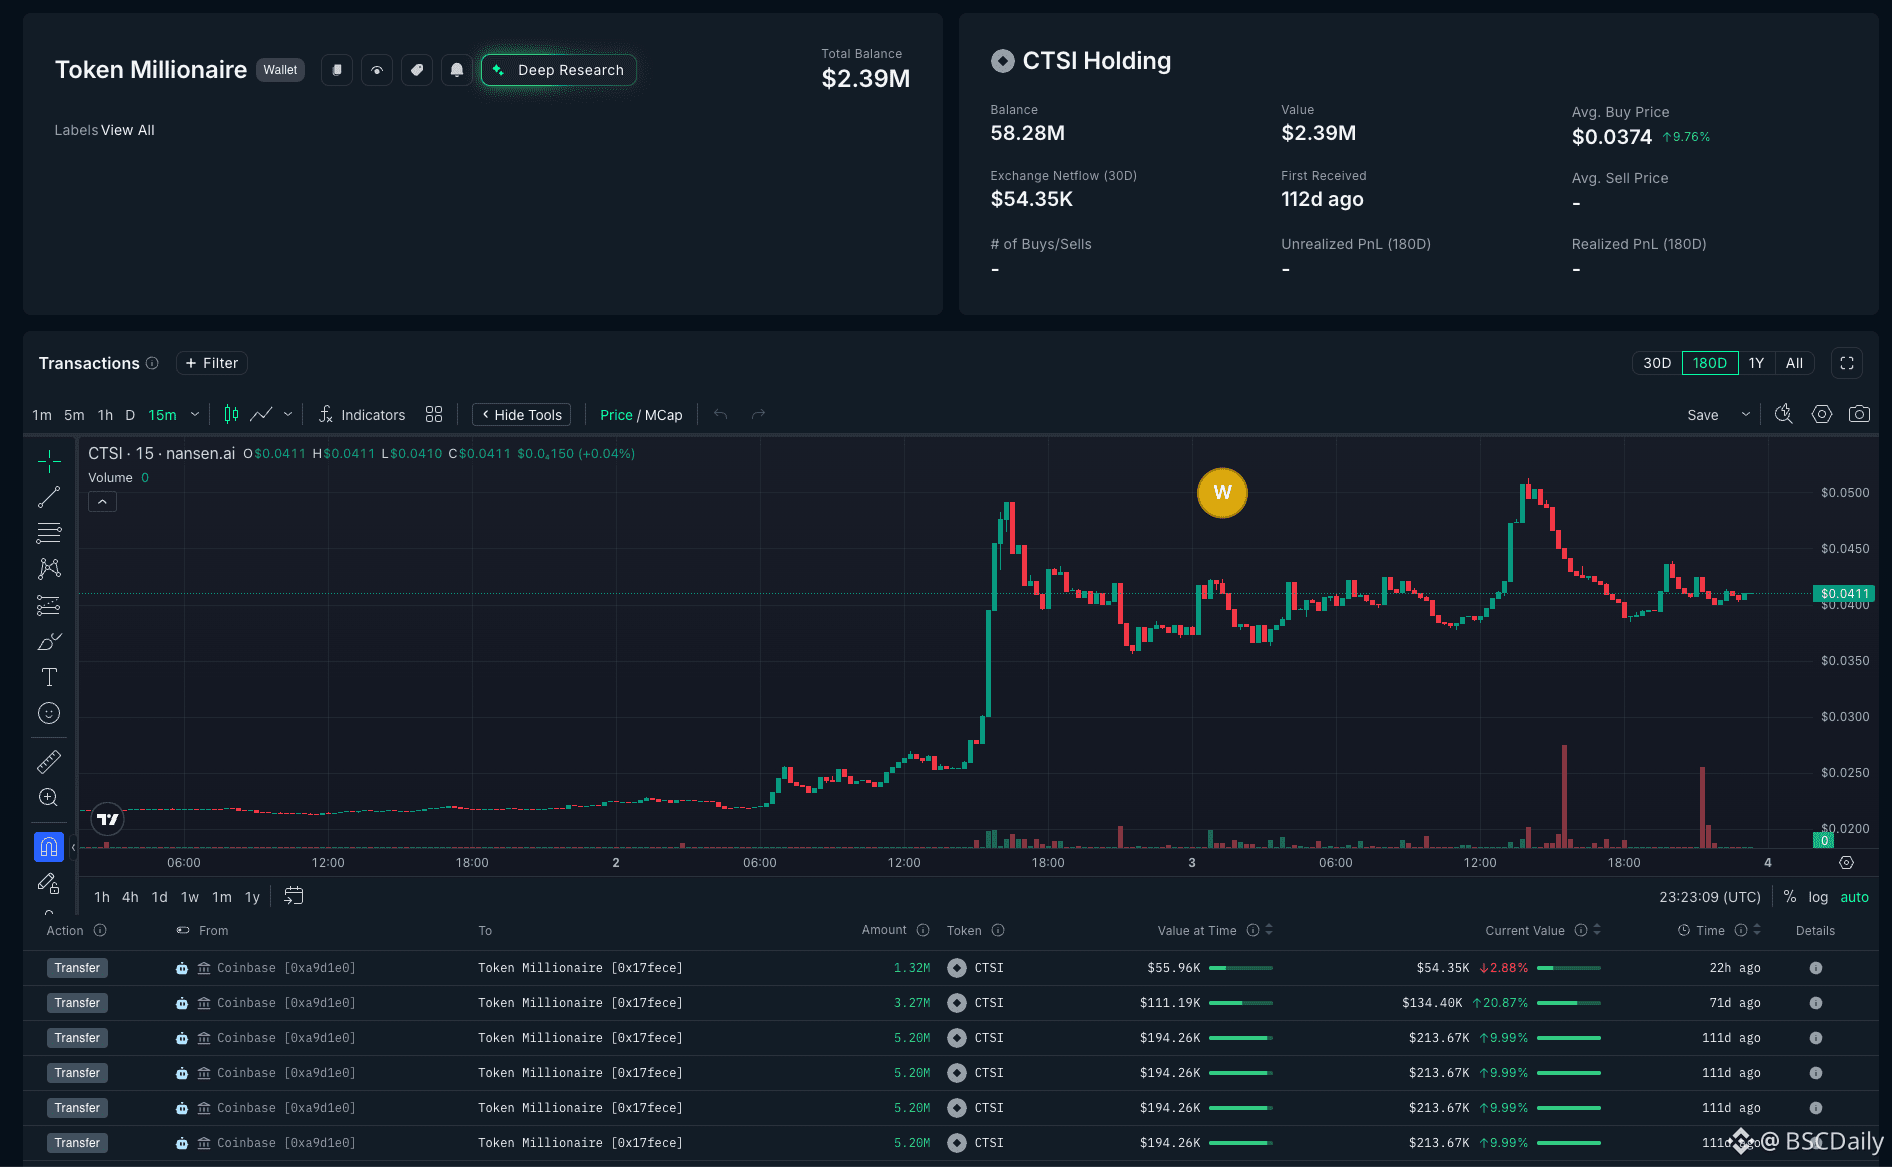This screenshot has width=1892, height=1167.
Task: Open the Transactions info tooltip icon
Action: (152, 363)
